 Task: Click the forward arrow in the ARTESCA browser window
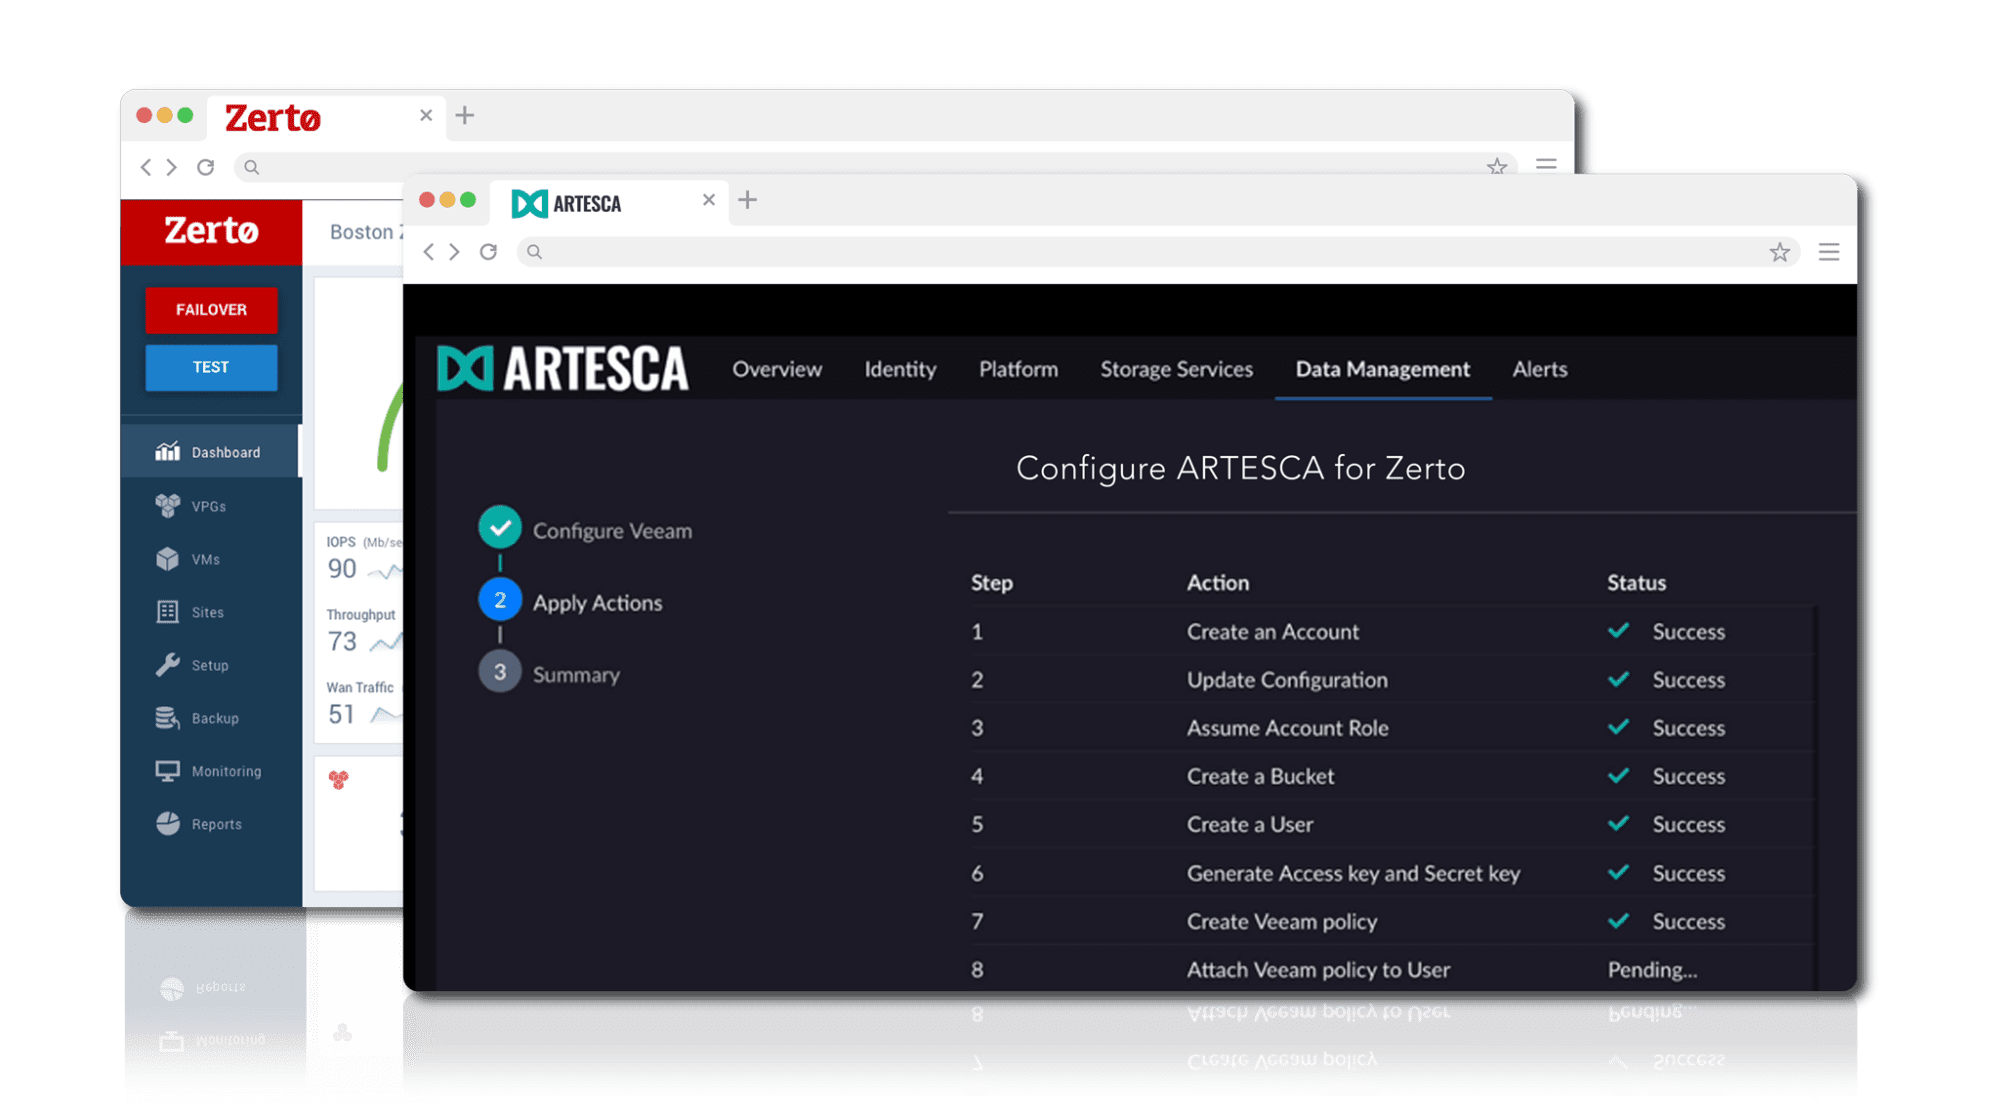click(454, 252)
